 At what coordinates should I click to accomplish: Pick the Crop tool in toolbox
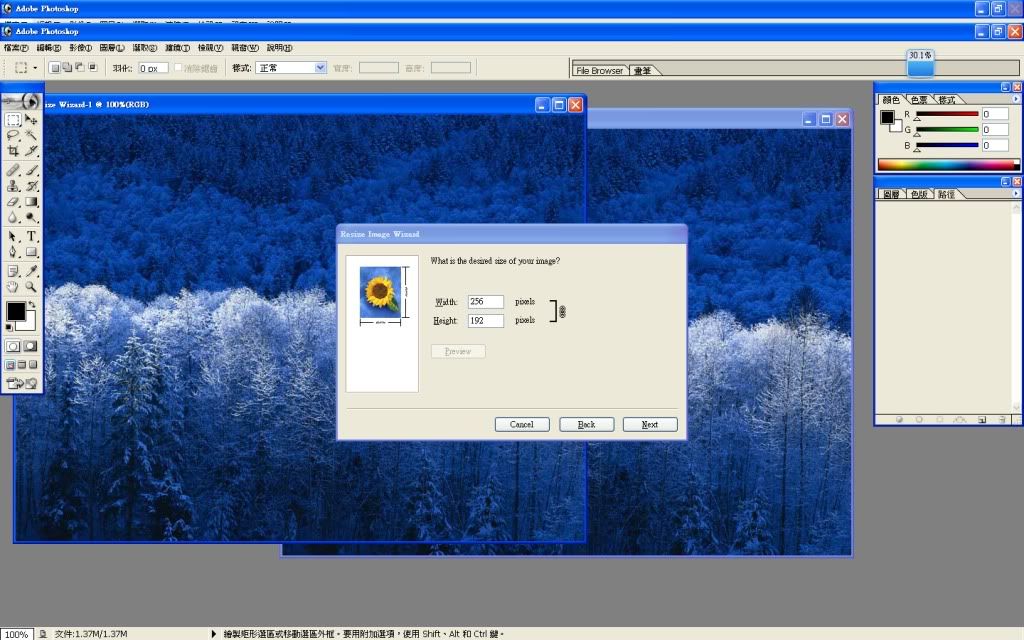pyautogui.click(x=13, y=150)
